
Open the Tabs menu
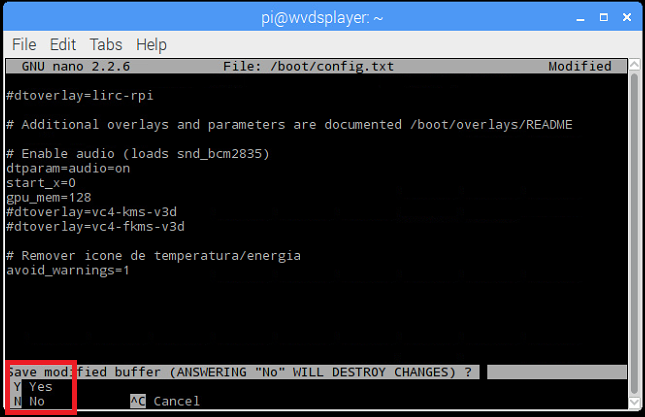(x=106, y=44)
